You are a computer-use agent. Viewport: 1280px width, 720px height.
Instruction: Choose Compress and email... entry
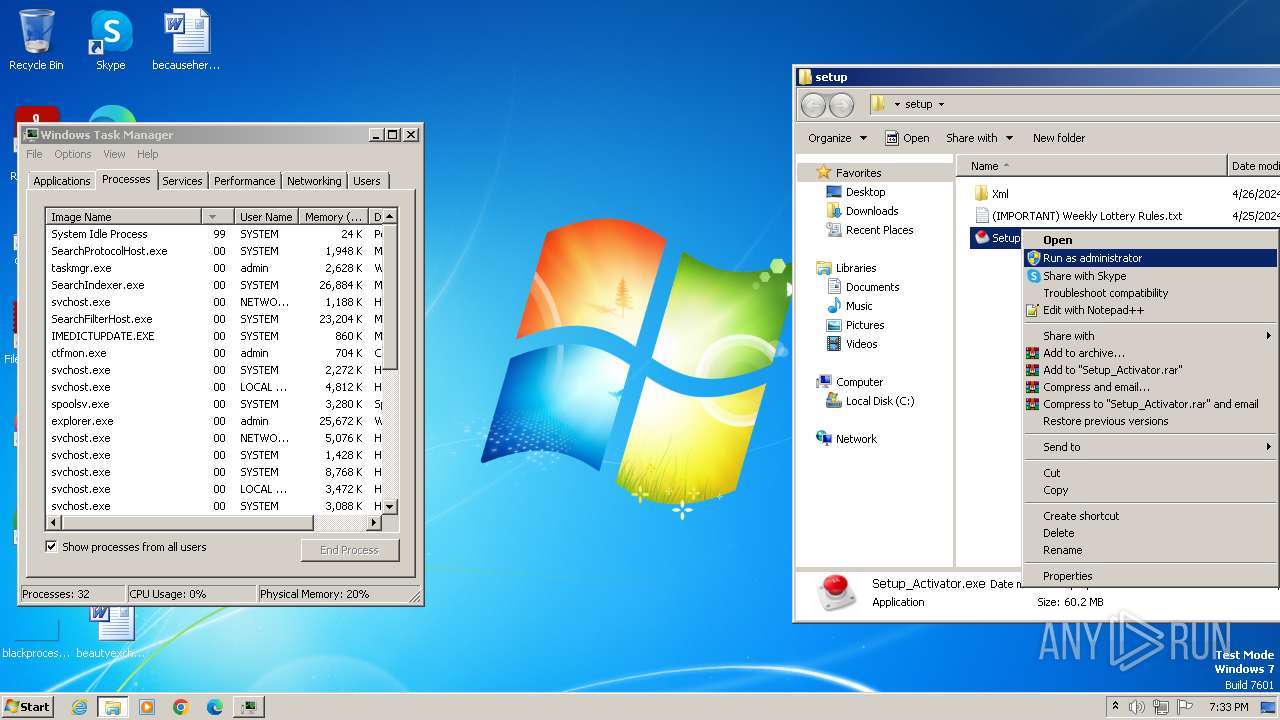1150,387
